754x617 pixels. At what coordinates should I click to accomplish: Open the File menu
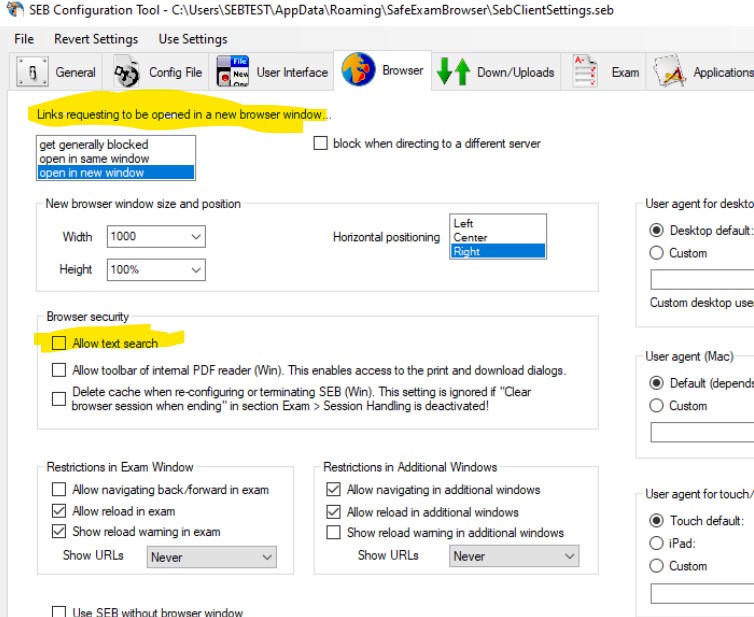click(x=24, y=39)
